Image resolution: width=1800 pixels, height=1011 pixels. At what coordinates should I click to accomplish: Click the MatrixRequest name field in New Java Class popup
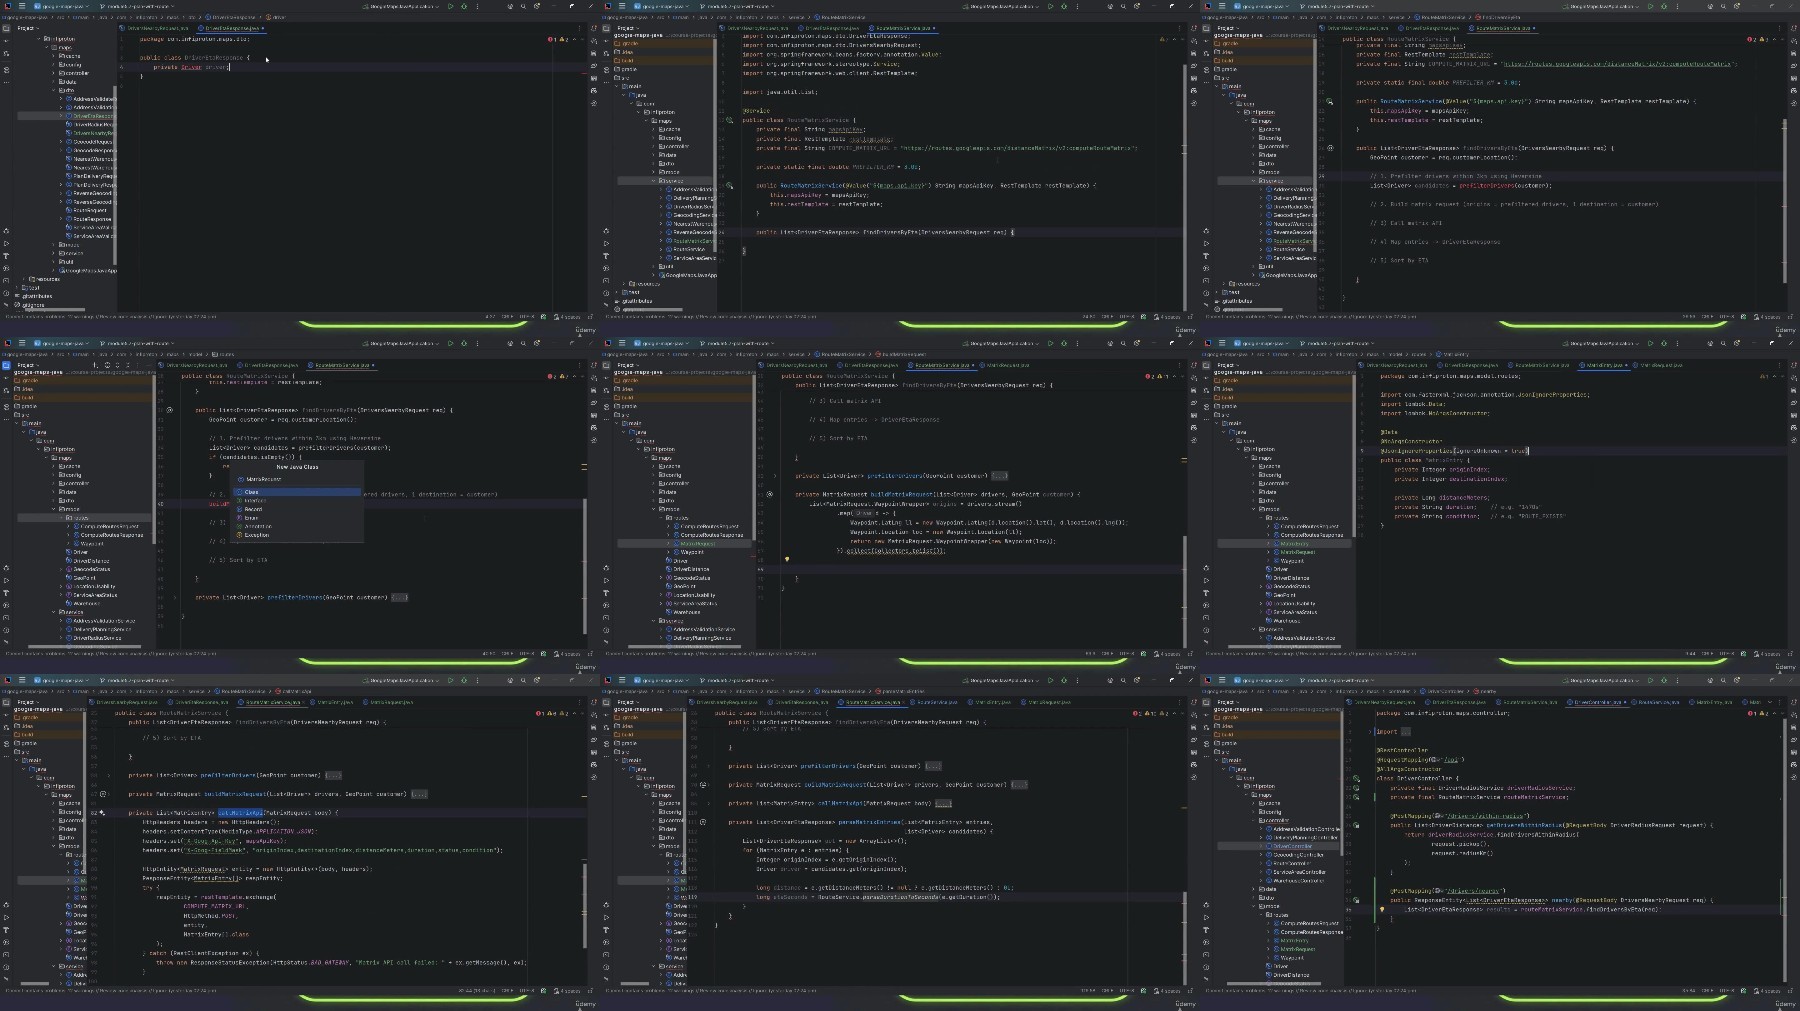[296, 479]
